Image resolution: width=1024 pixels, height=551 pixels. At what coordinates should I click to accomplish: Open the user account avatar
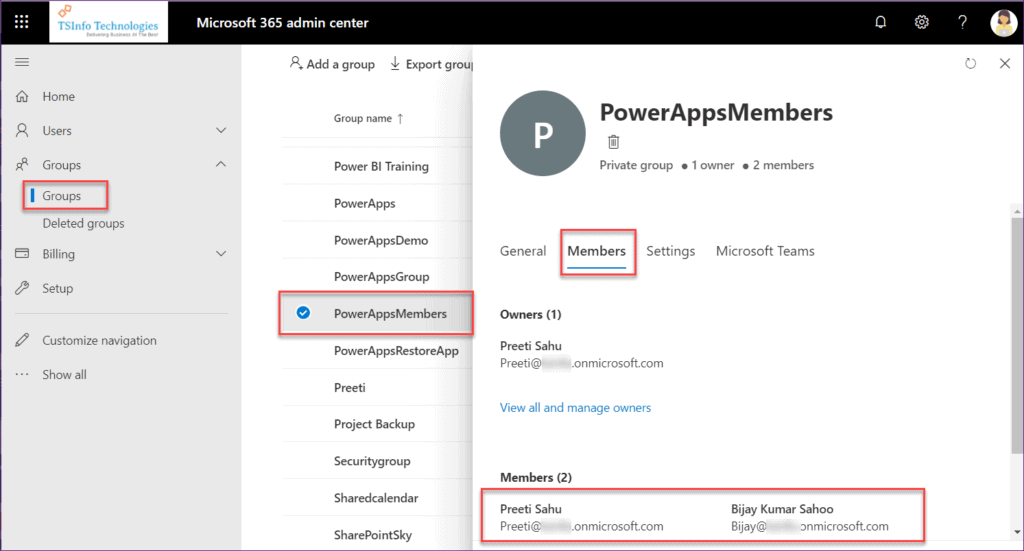click(x=1003, y=23)
